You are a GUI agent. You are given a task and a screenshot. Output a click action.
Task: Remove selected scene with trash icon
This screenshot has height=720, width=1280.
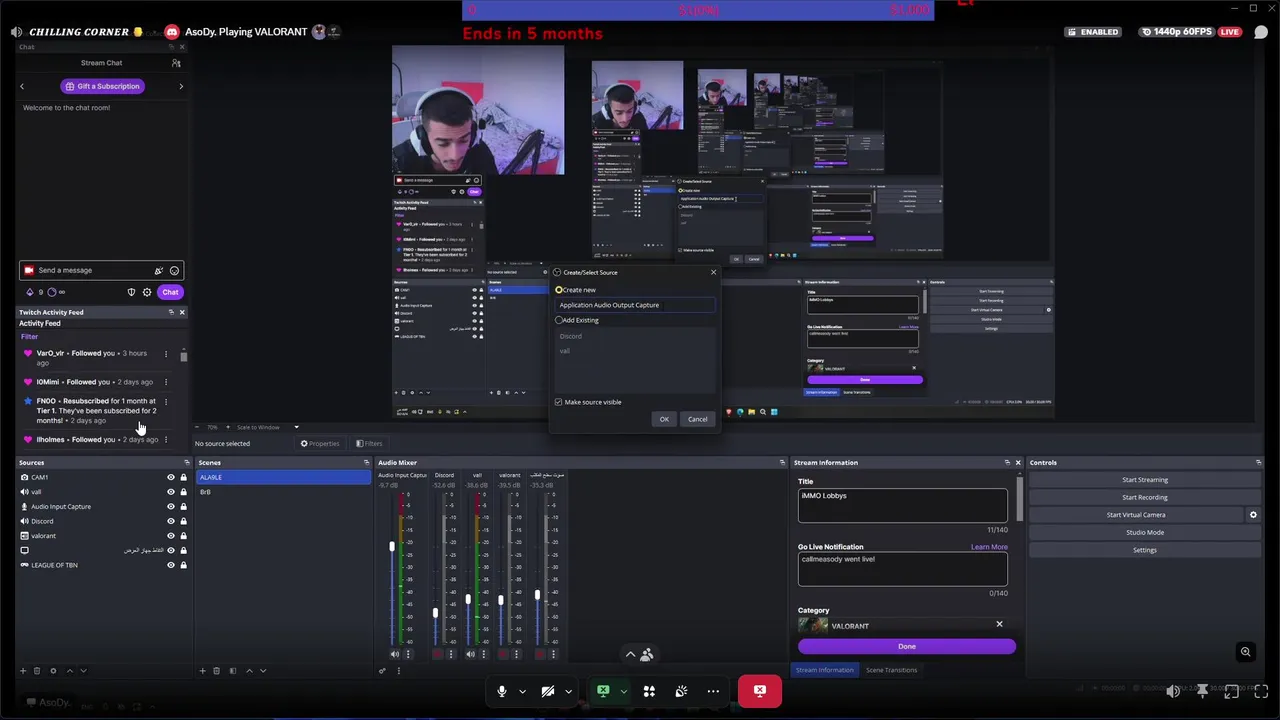click(x=216, y=671)
